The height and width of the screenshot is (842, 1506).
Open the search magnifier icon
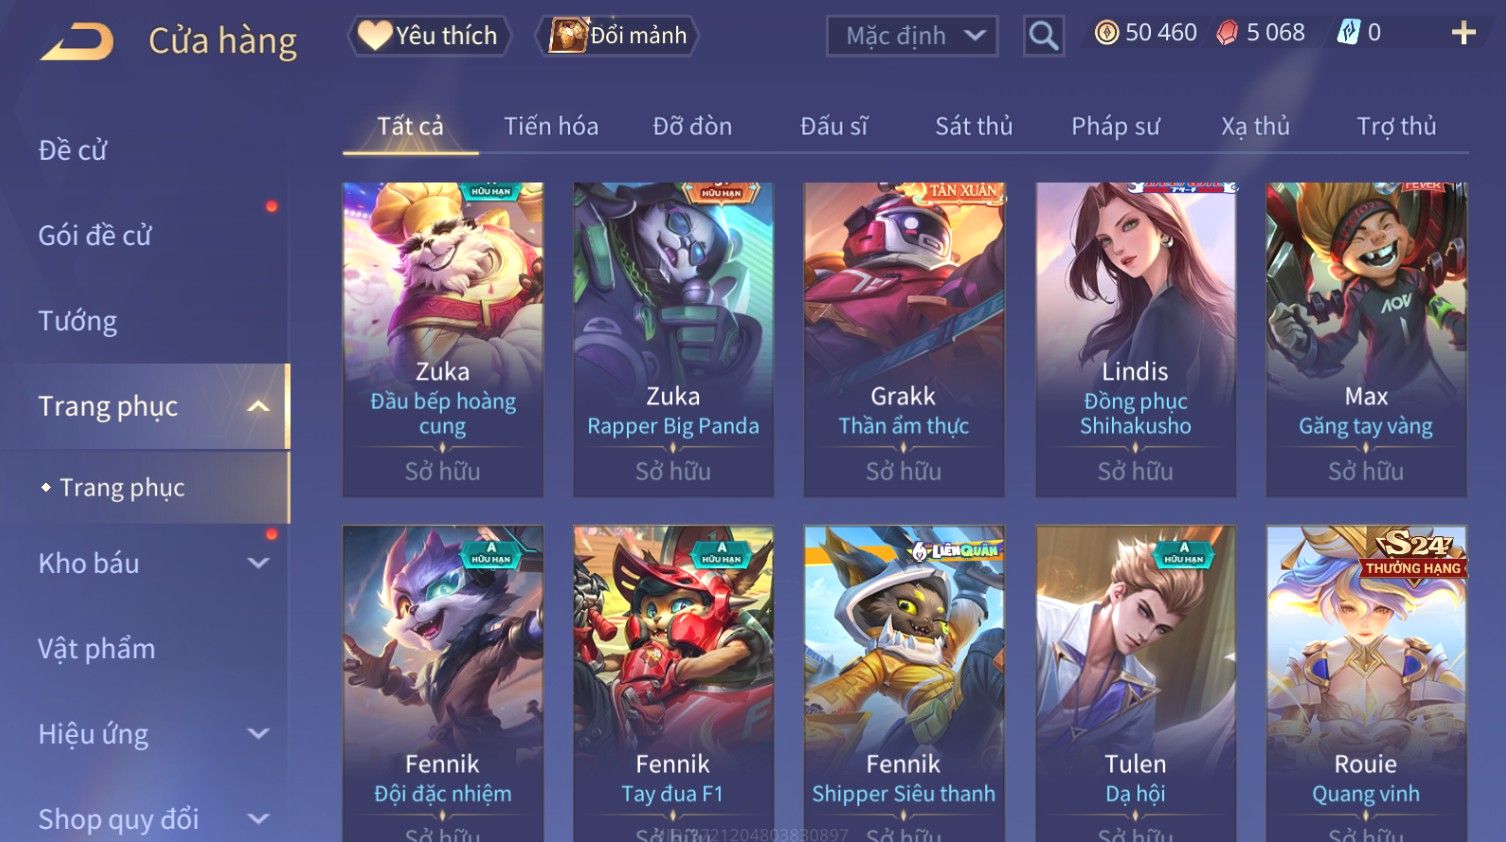(1043, 36)
